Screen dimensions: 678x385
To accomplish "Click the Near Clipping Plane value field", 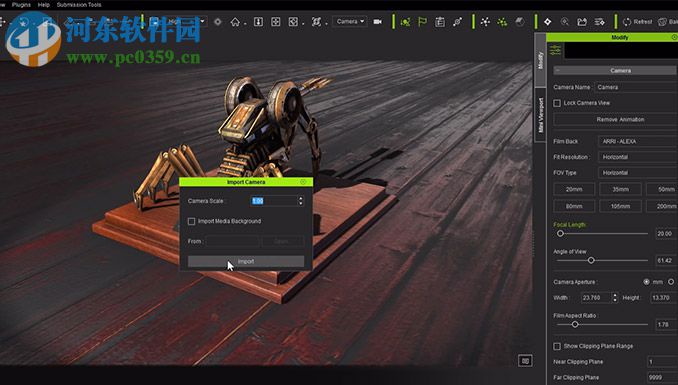I will [662, 362].
